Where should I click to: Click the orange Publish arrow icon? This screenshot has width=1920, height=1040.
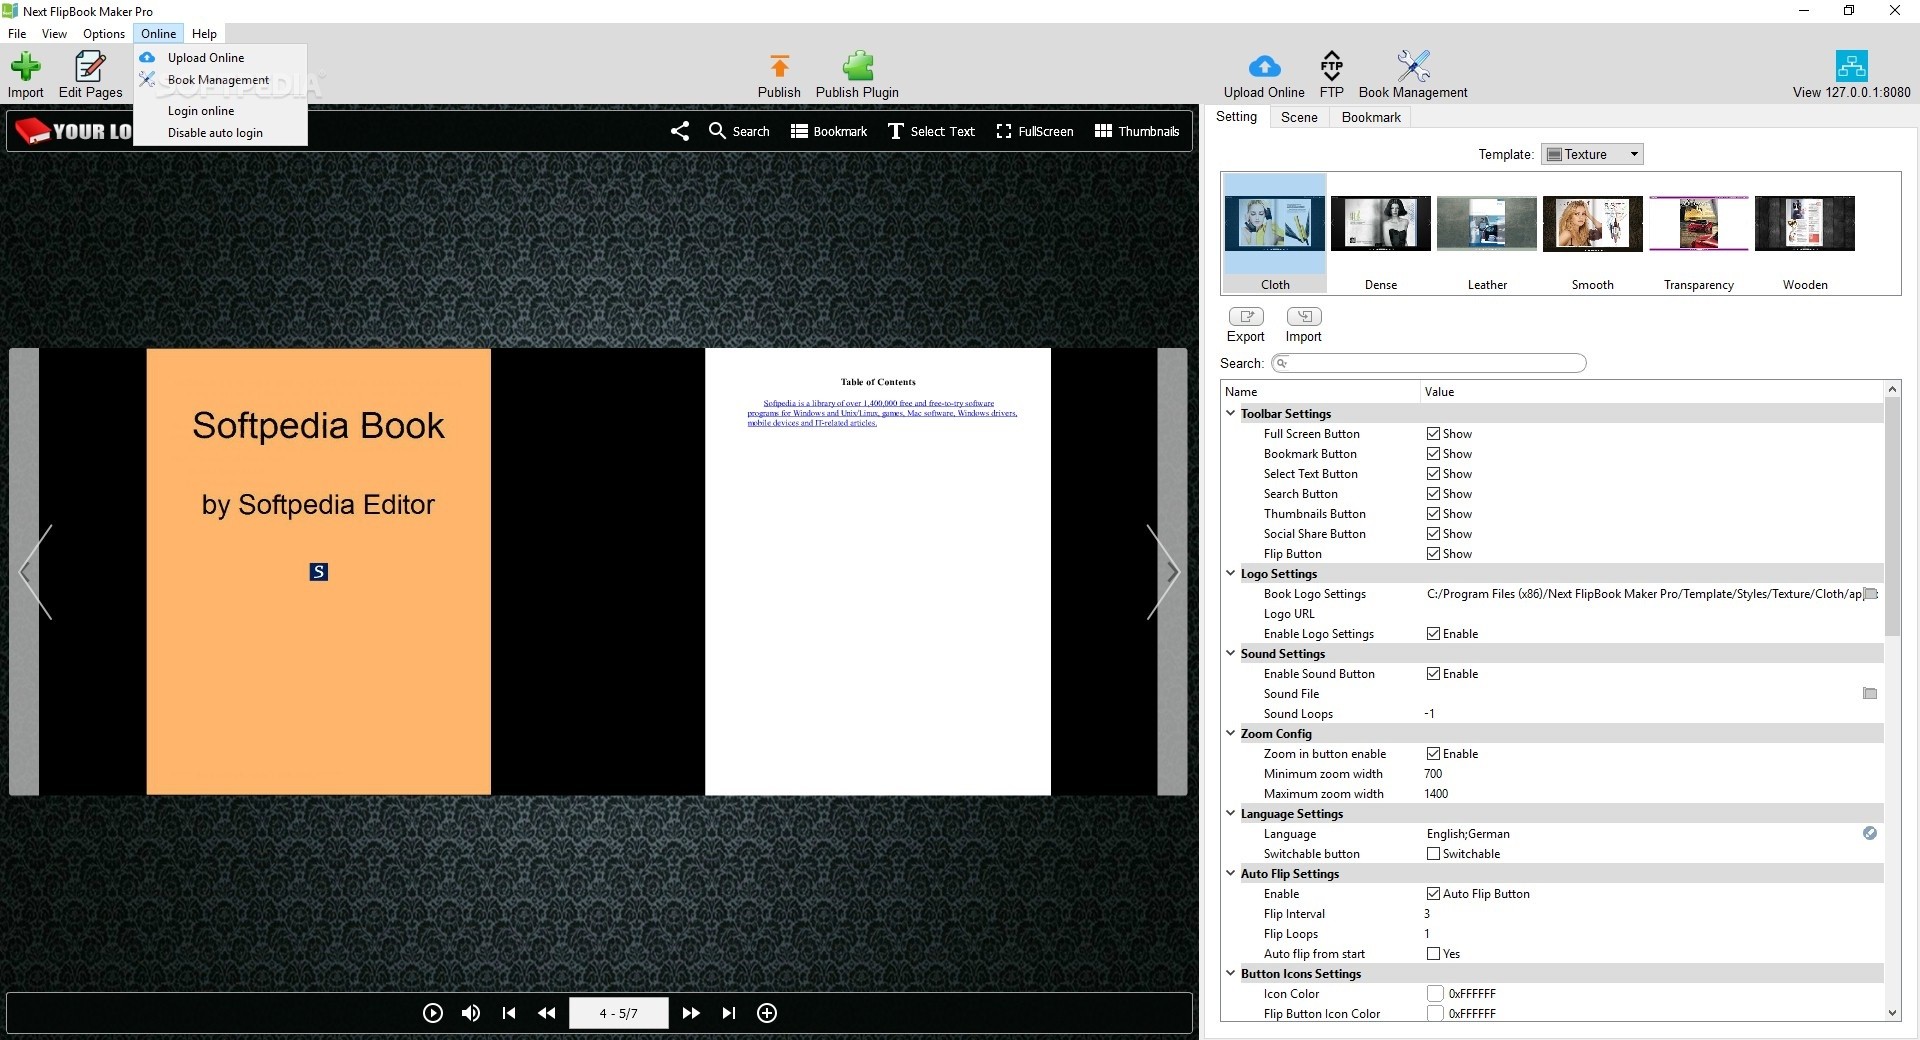779,66
